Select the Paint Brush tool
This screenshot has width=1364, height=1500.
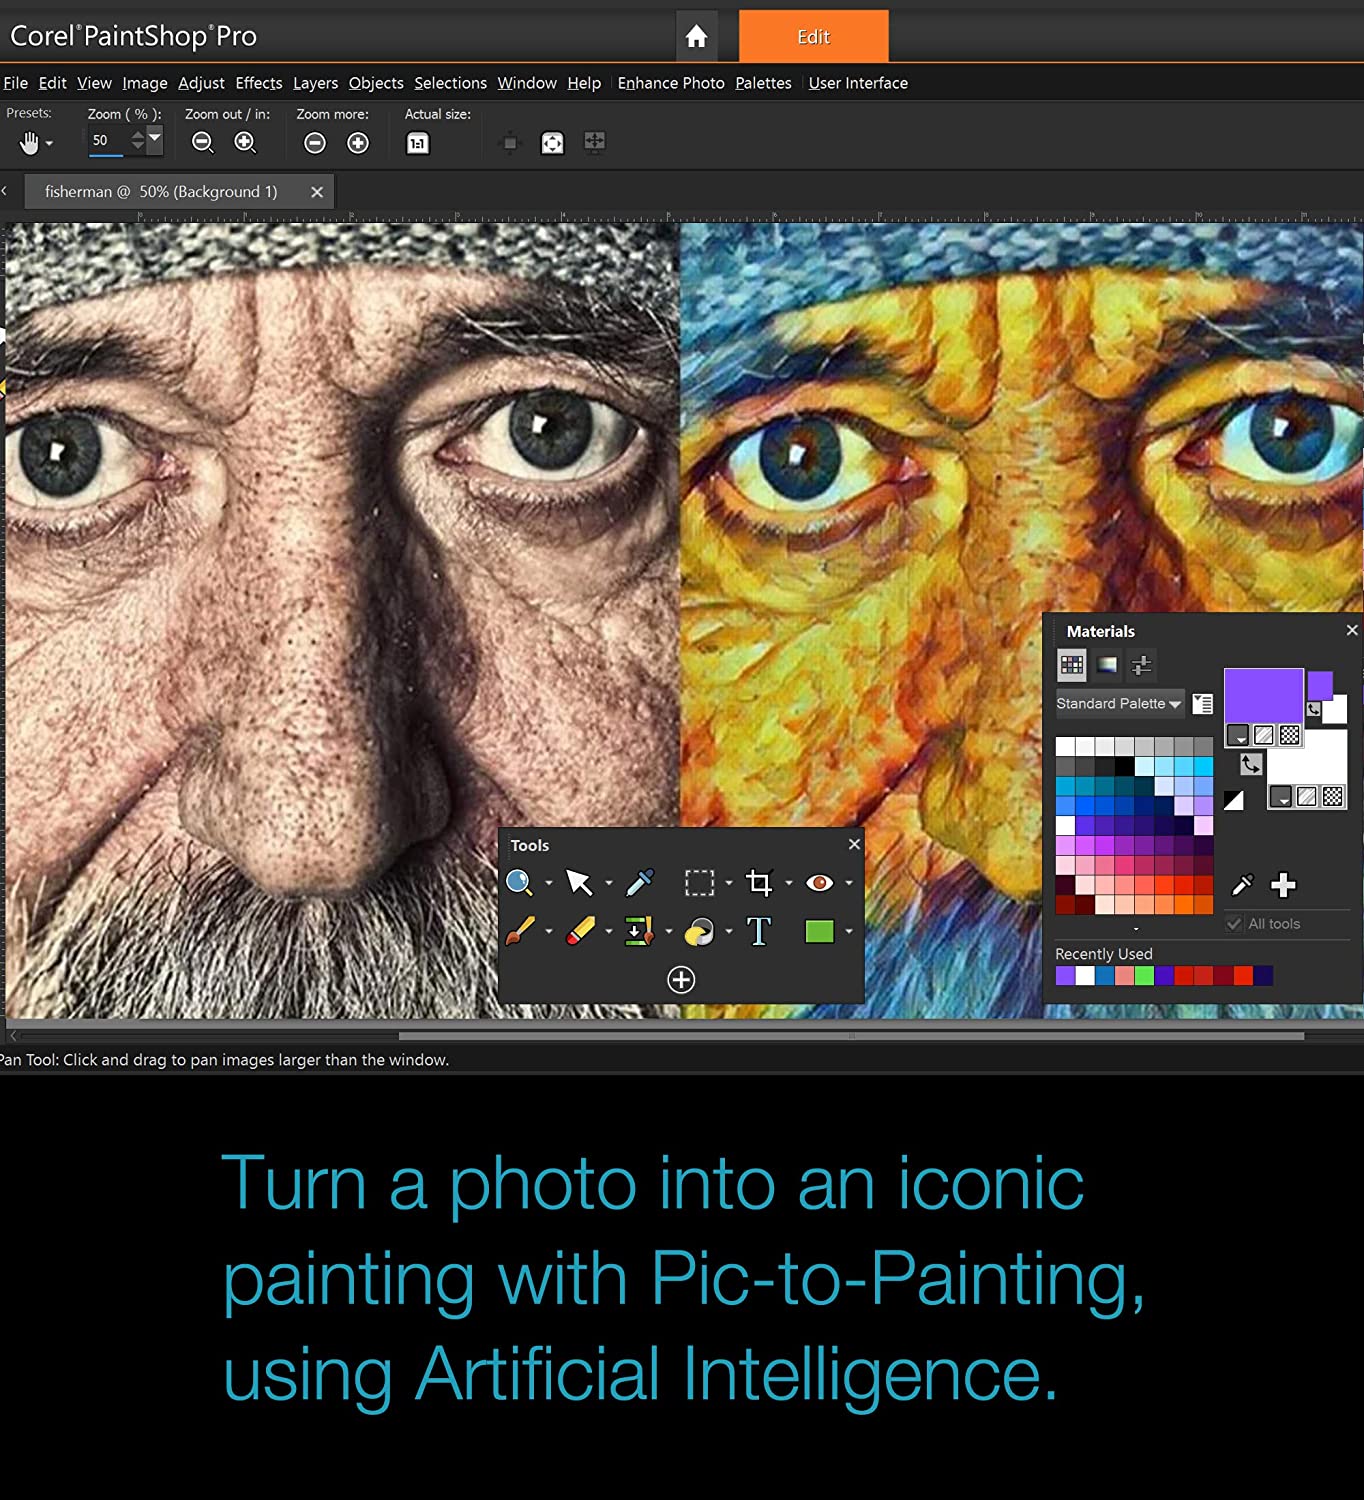click(x=520, y=931)
